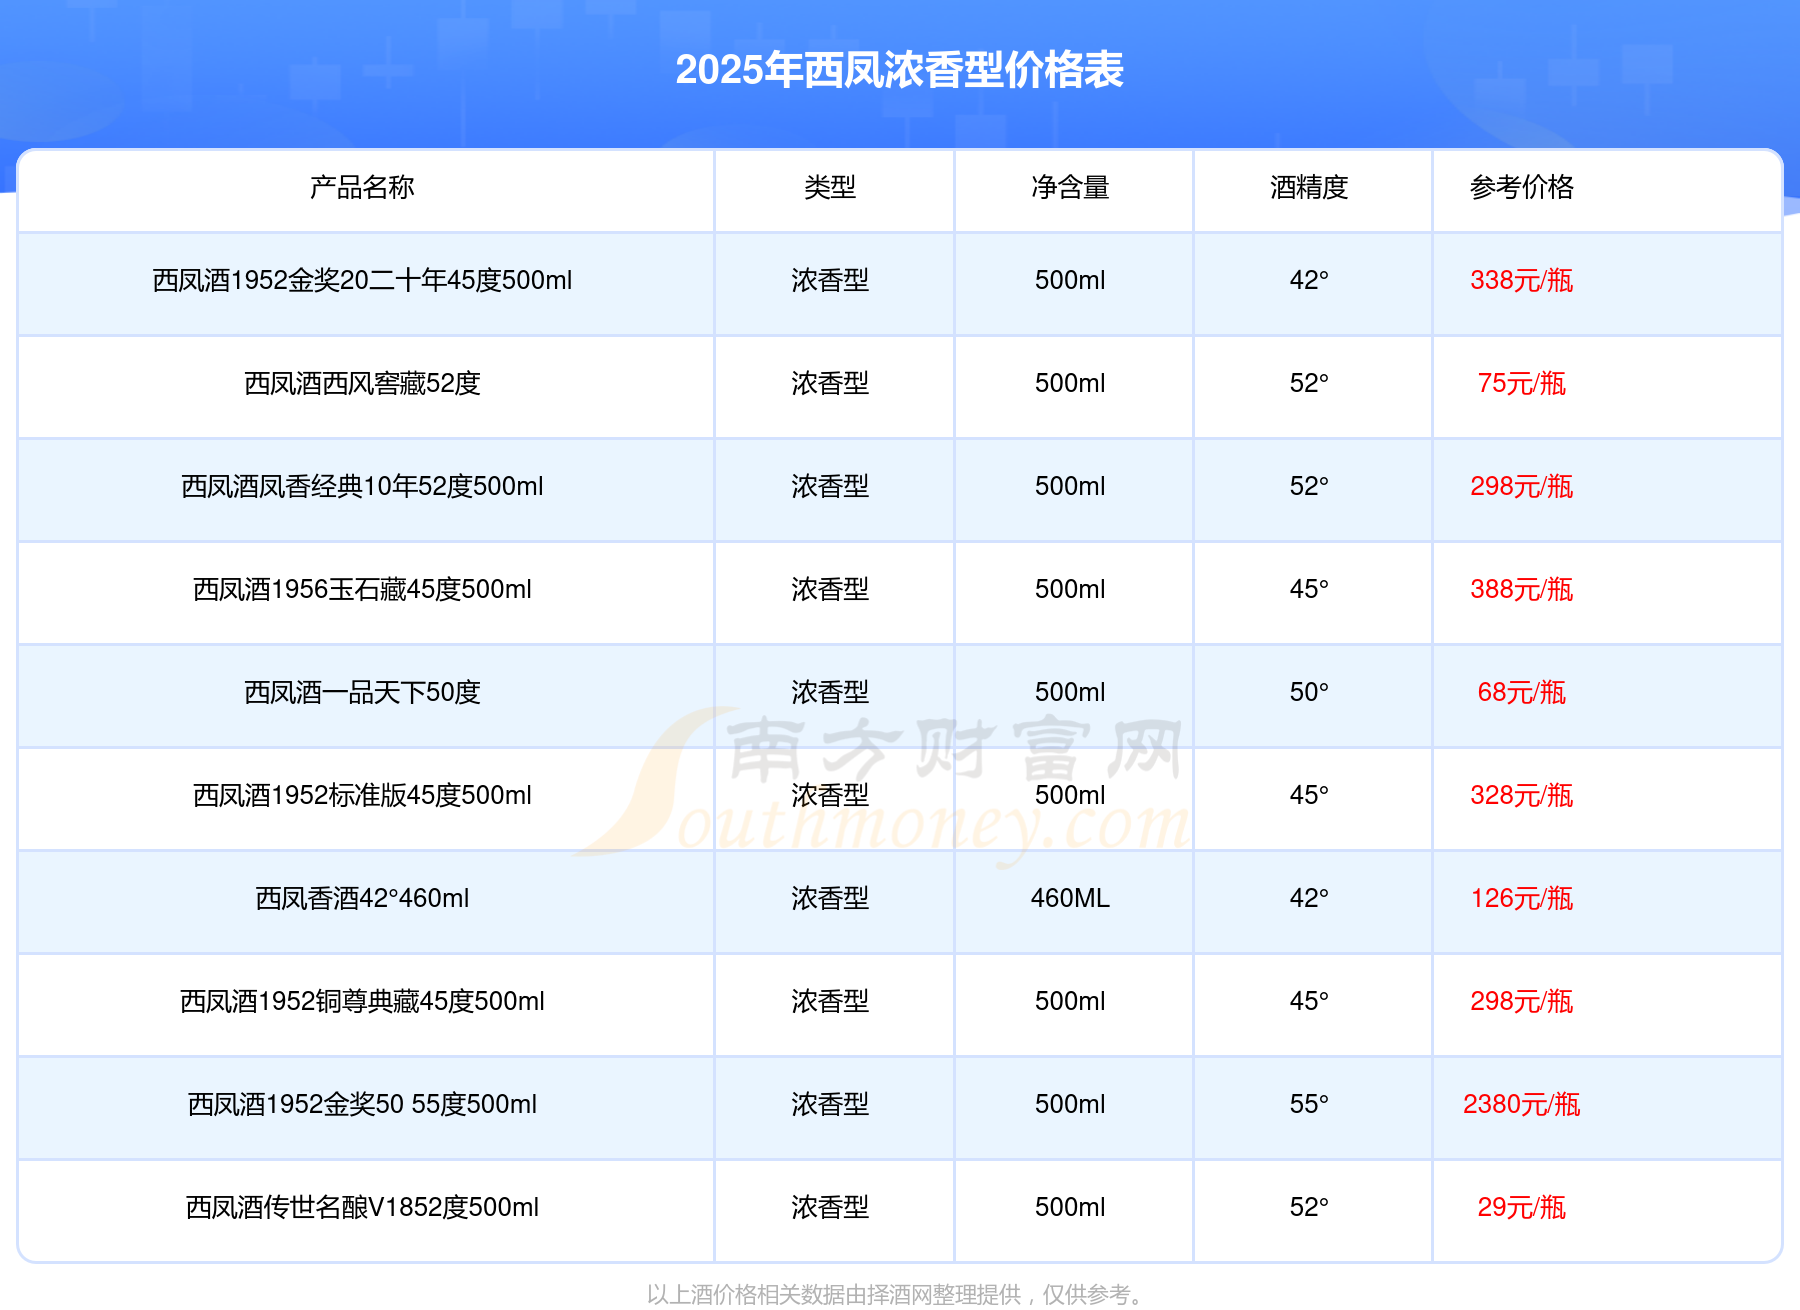1800x1310 pixels.
Task: Click the price 328元/瓶
Action: pos(1521,795)
